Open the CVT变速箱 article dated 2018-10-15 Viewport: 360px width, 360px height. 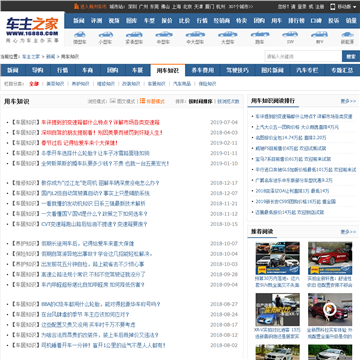pos(94,224)
